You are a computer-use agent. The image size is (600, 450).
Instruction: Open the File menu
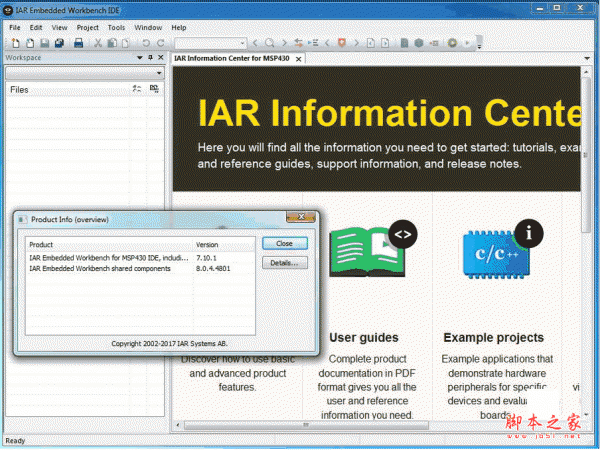pos(15,28)
